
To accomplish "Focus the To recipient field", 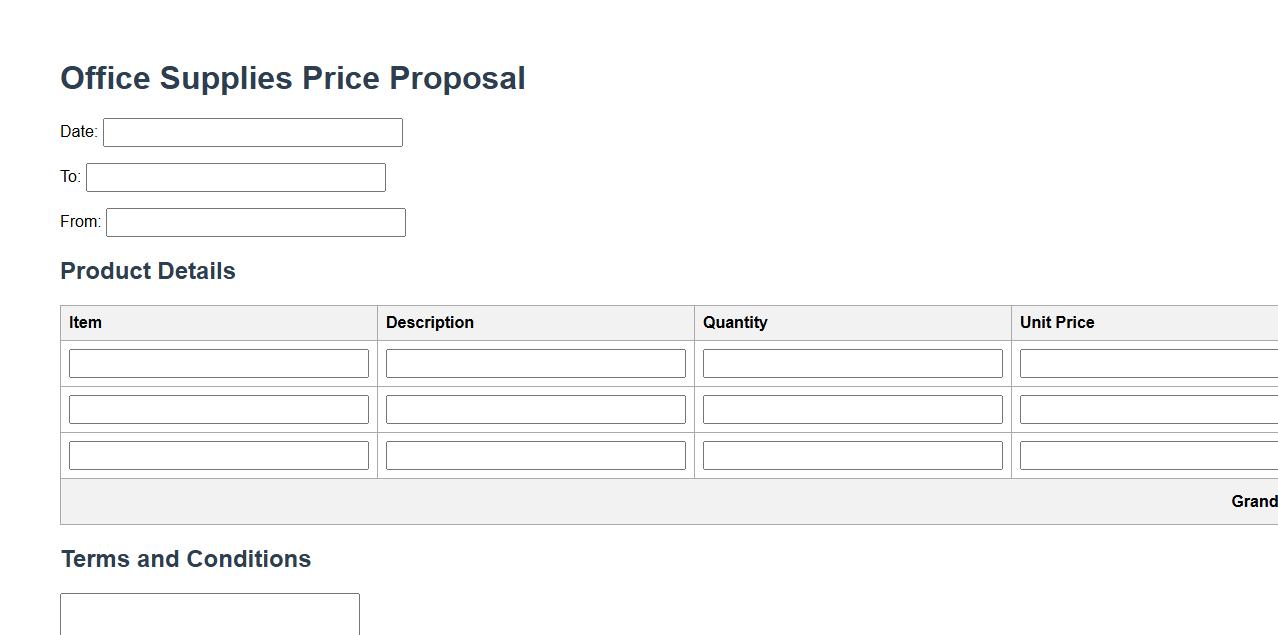I will tap(235, 177).
